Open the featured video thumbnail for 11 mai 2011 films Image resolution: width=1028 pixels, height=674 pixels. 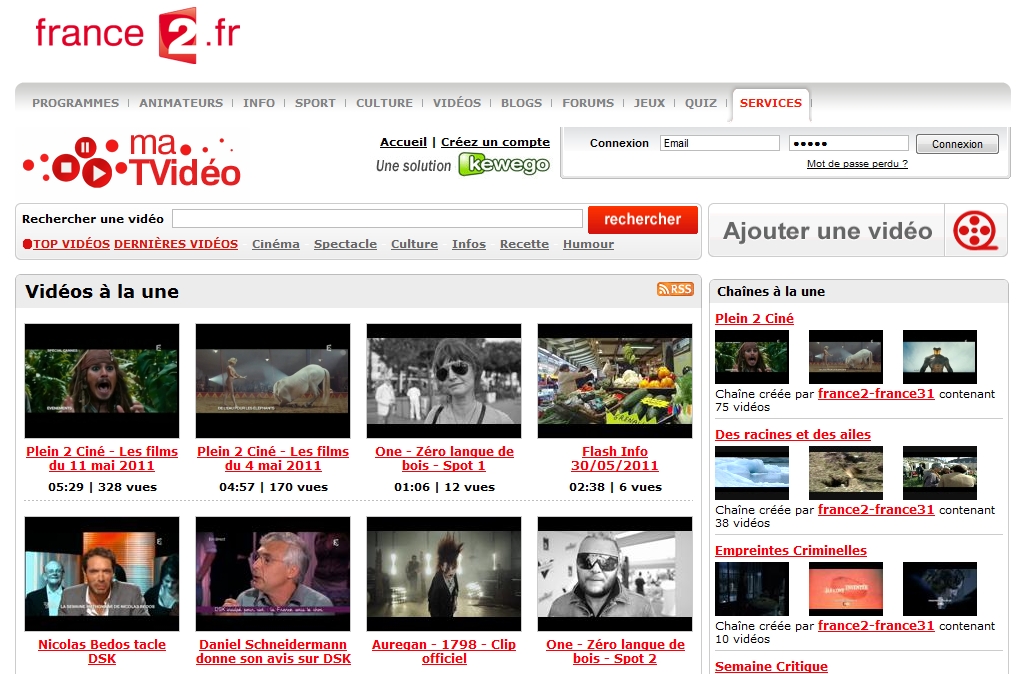coord(102,381)
